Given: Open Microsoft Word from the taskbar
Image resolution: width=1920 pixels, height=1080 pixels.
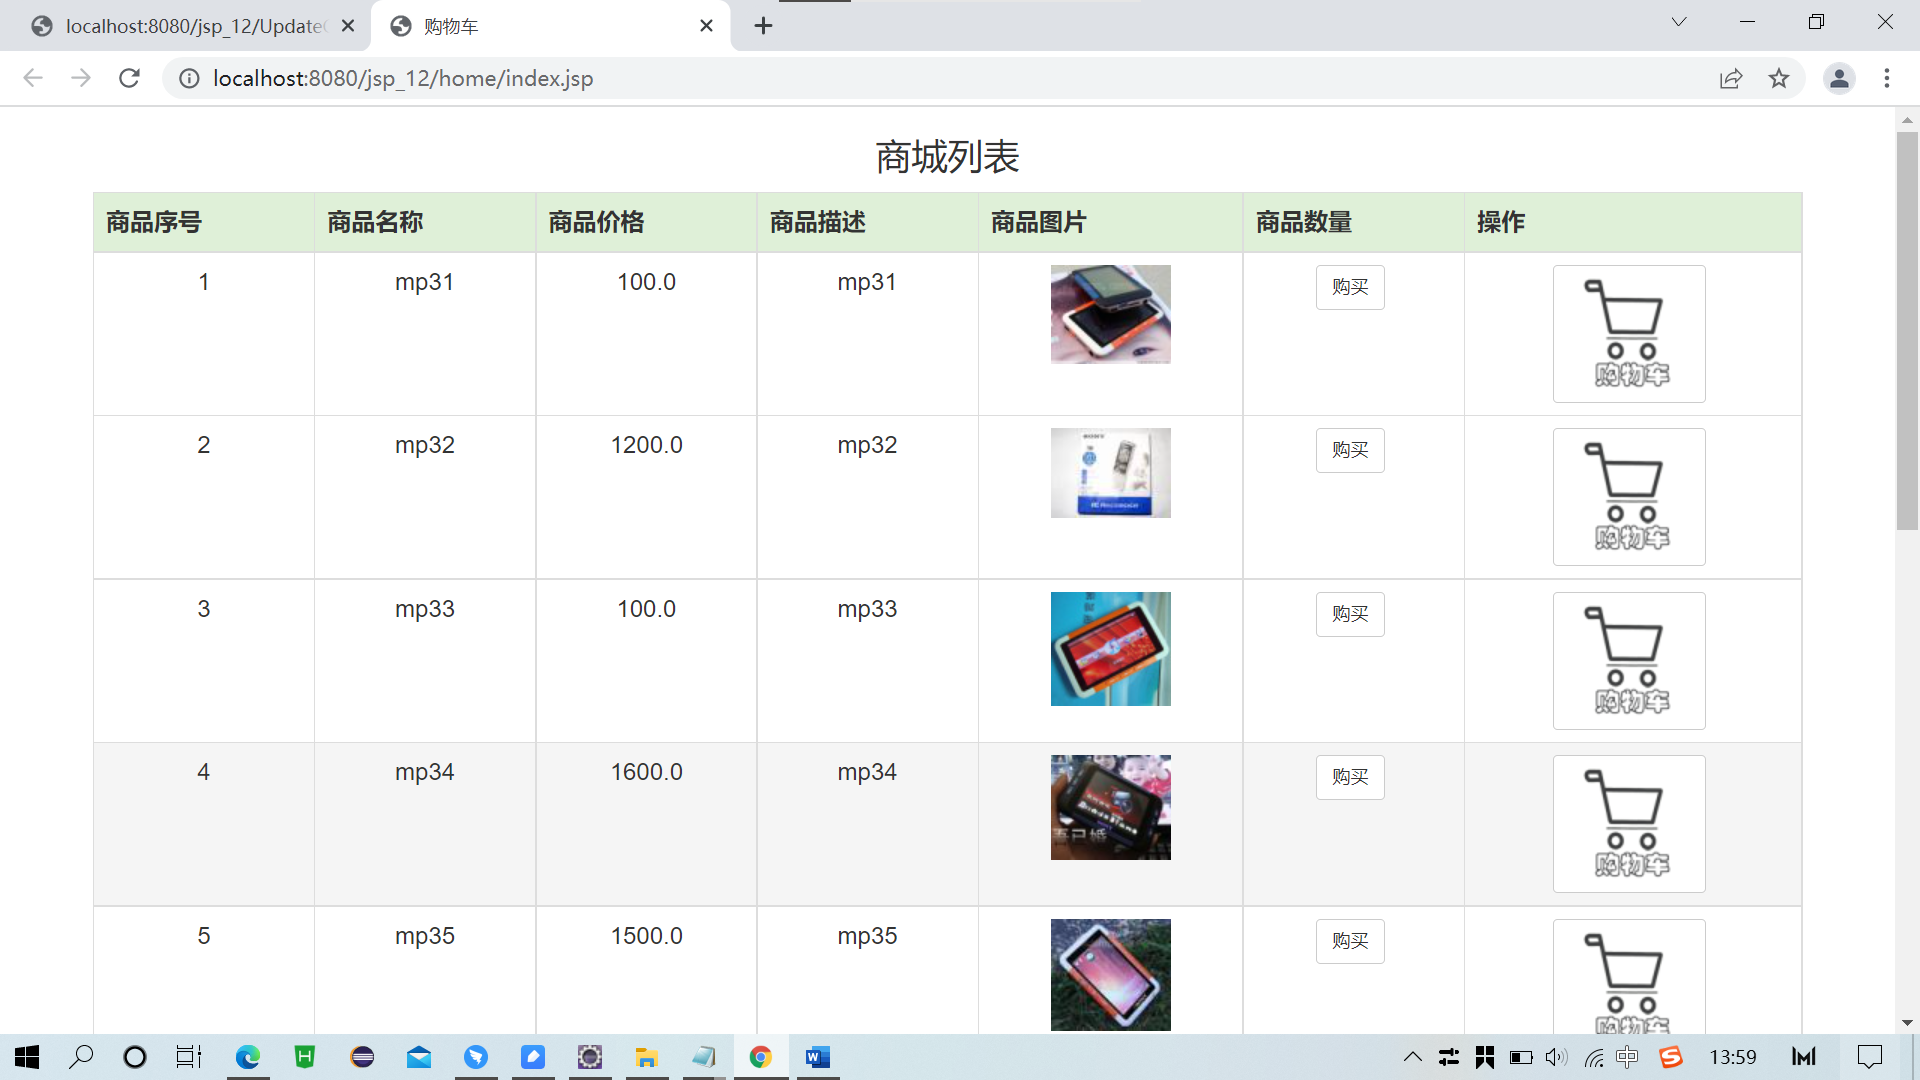Looking at the screenshot, I should point(818,1057).
